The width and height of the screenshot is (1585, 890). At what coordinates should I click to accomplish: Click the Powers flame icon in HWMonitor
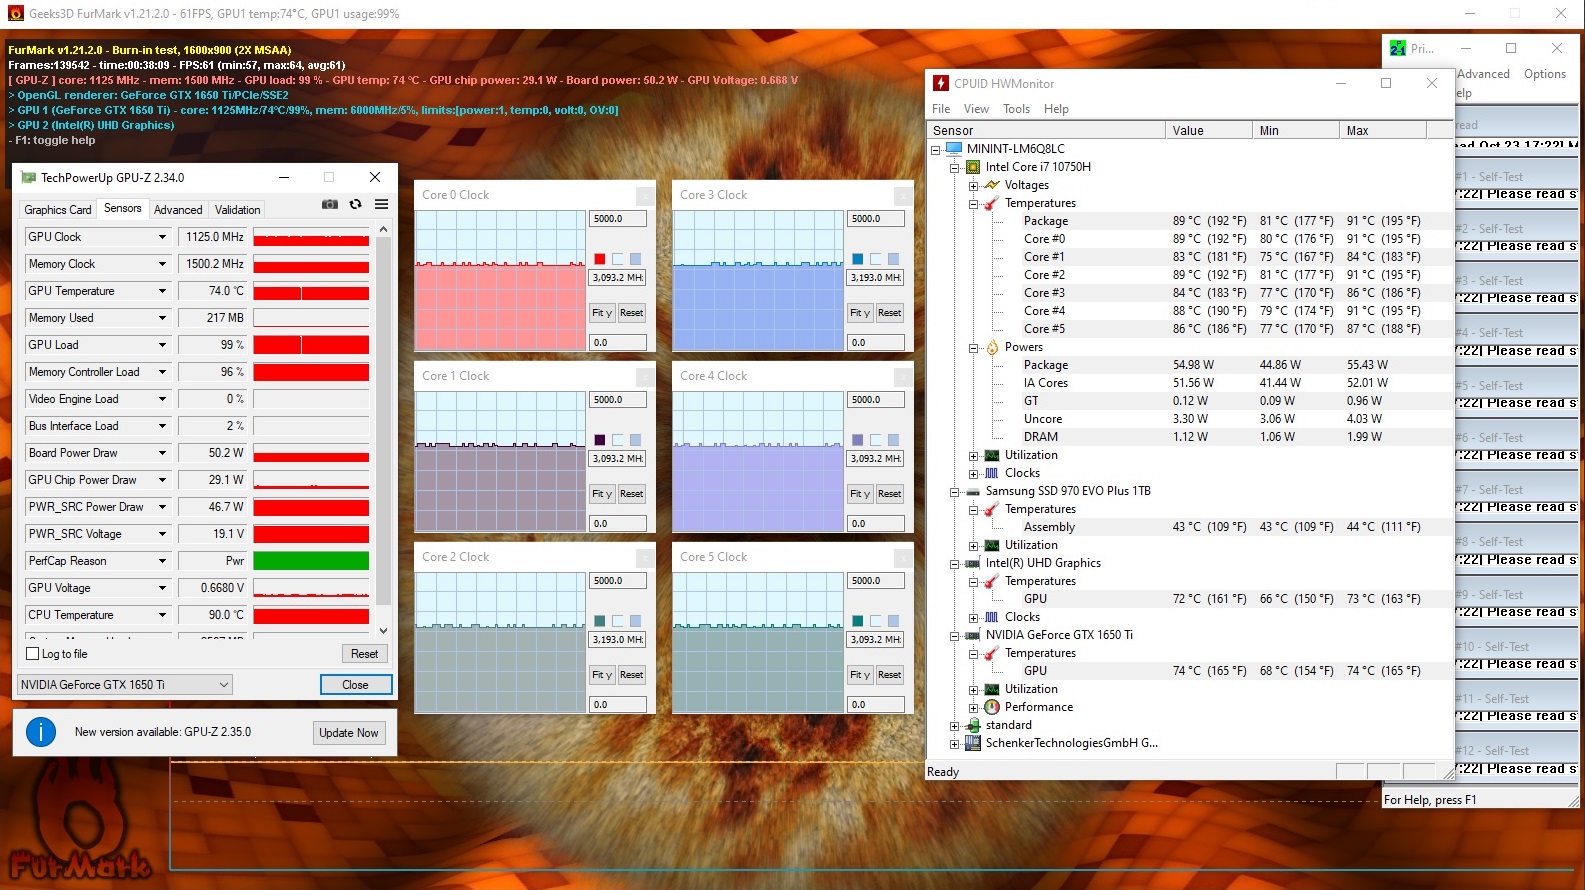point(992,347)
